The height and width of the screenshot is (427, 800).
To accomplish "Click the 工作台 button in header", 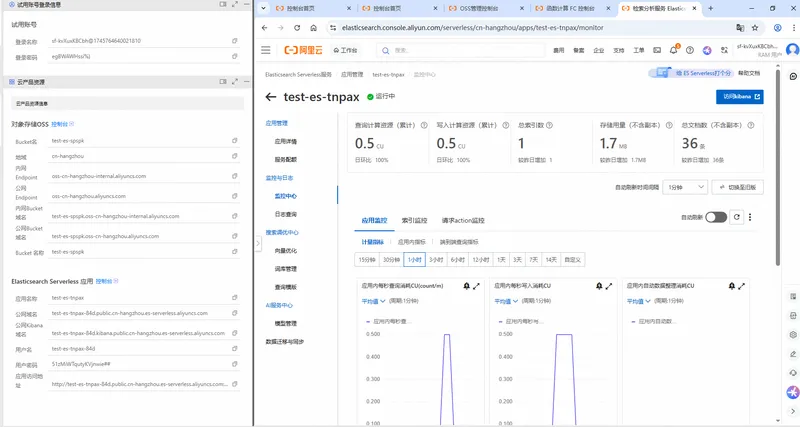I will pos(345,50).
